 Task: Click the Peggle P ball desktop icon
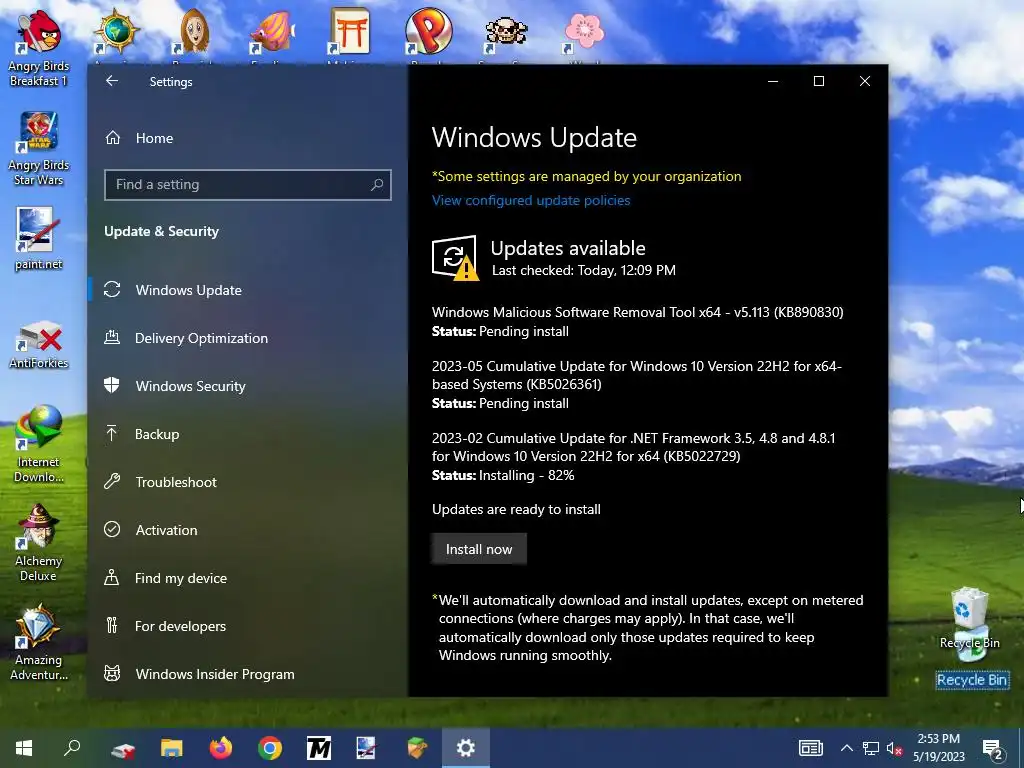coord(428,31)
